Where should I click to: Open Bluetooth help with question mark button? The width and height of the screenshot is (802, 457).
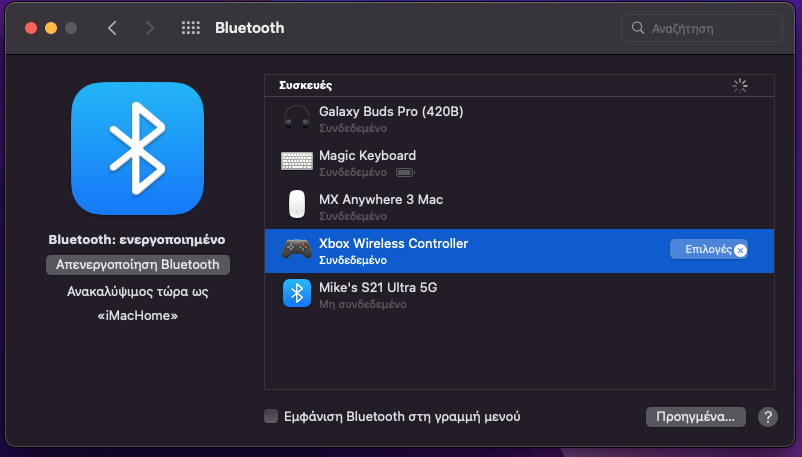768,417
